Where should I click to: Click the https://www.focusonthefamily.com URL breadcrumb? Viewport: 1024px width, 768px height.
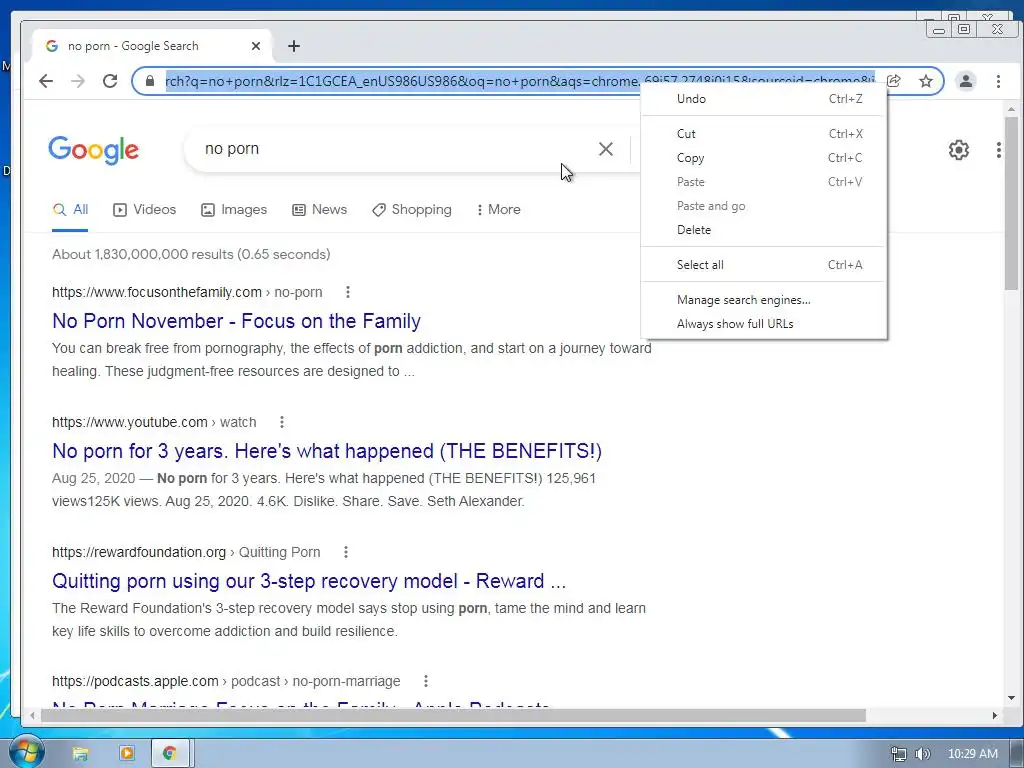pos(157,293)
